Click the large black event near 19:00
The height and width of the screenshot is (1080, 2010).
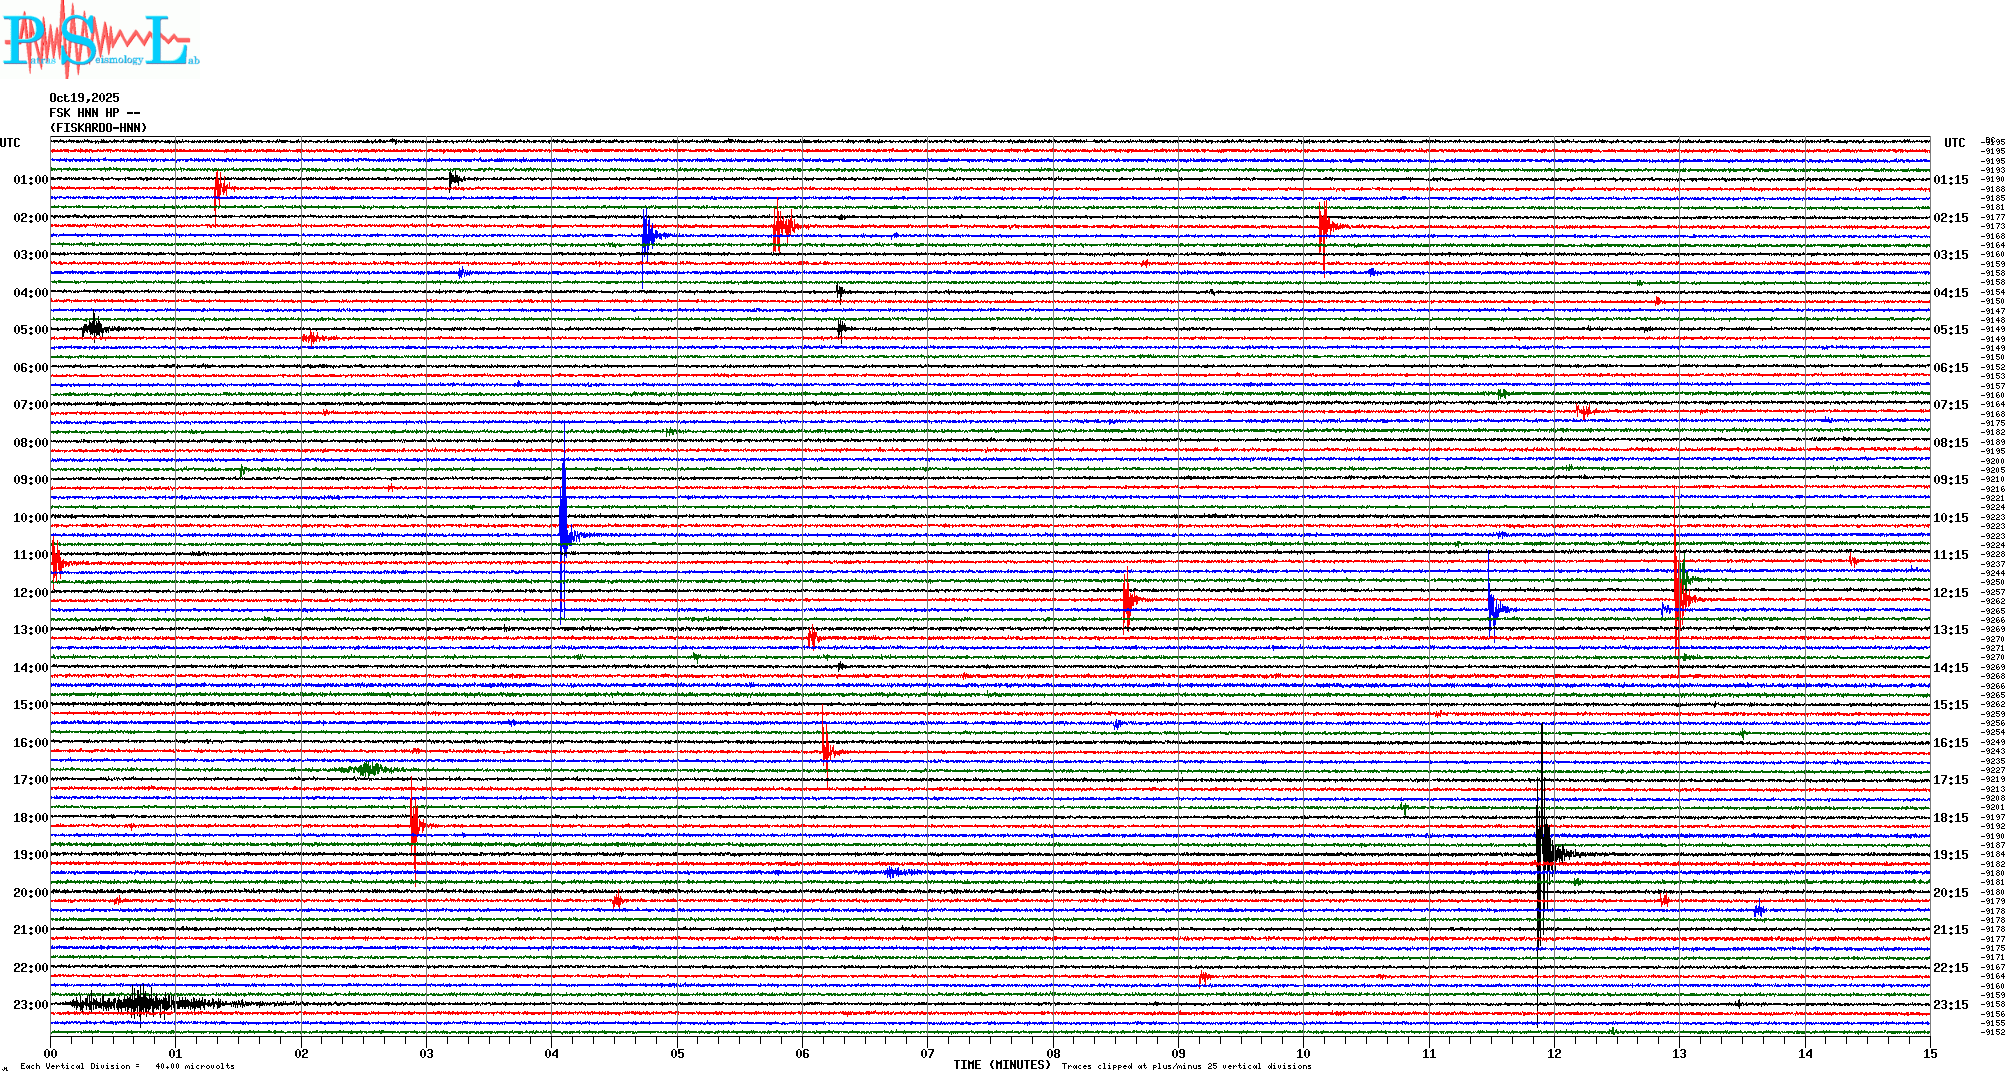[1545, 850]
